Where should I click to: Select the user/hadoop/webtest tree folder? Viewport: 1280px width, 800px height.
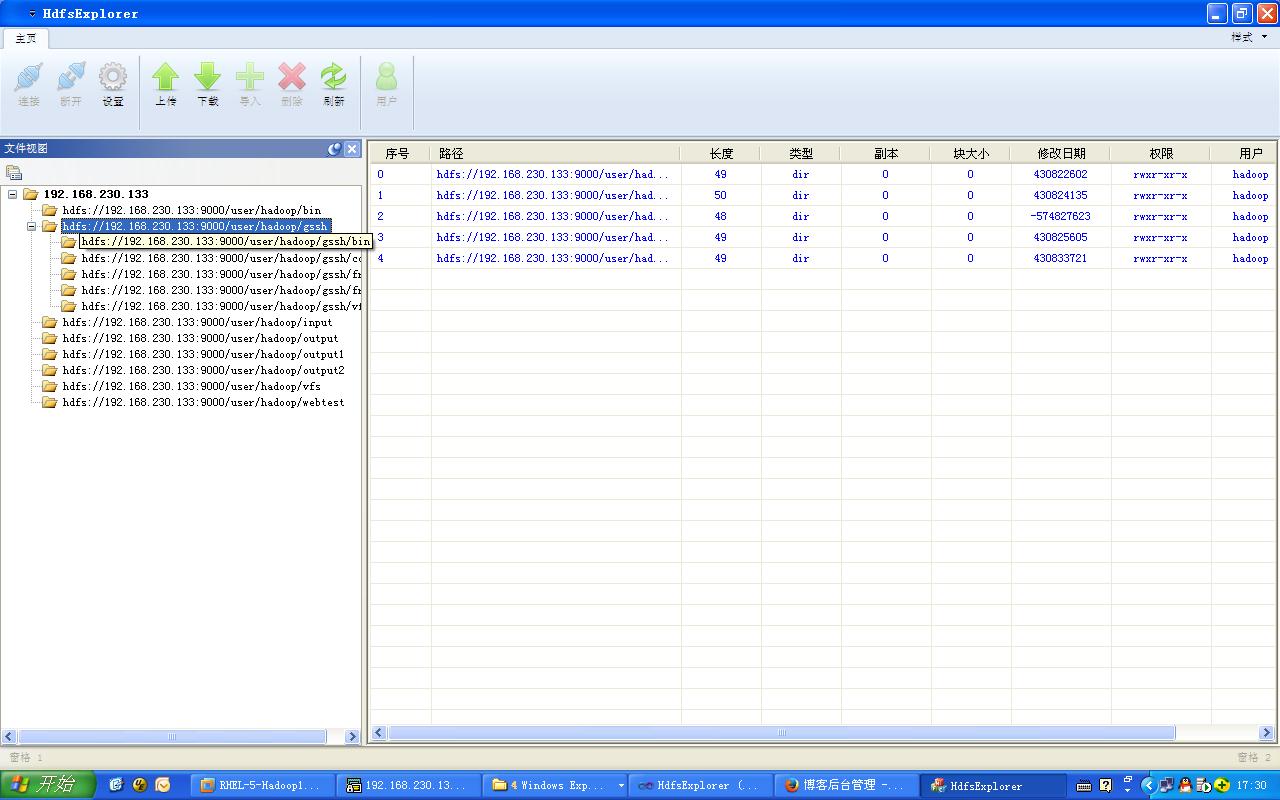coord(203,402)
